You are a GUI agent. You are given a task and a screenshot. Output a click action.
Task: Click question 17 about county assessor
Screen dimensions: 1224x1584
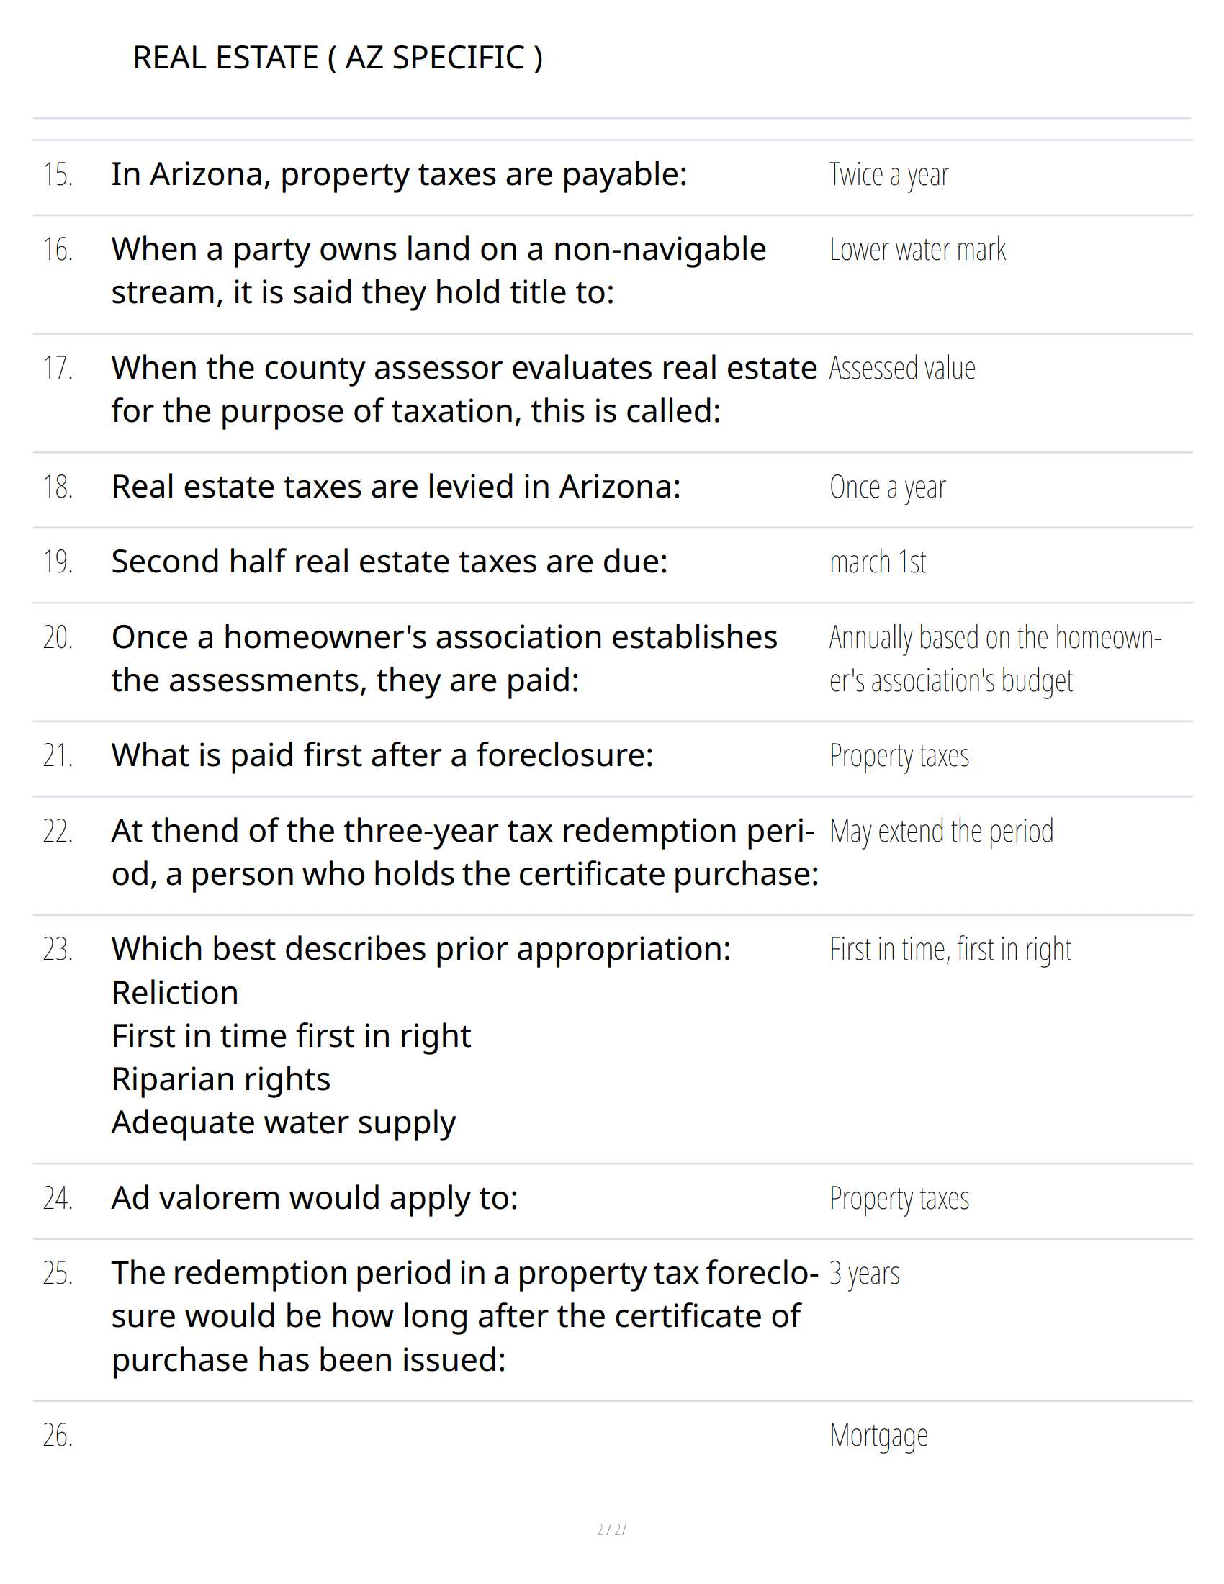464,390
